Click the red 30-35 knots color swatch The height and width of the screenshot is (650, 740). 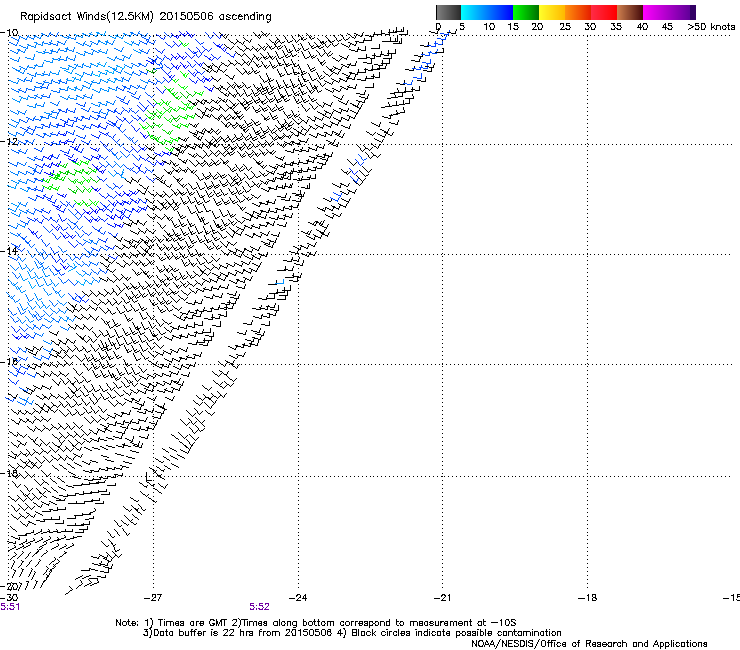pos(604,12)
